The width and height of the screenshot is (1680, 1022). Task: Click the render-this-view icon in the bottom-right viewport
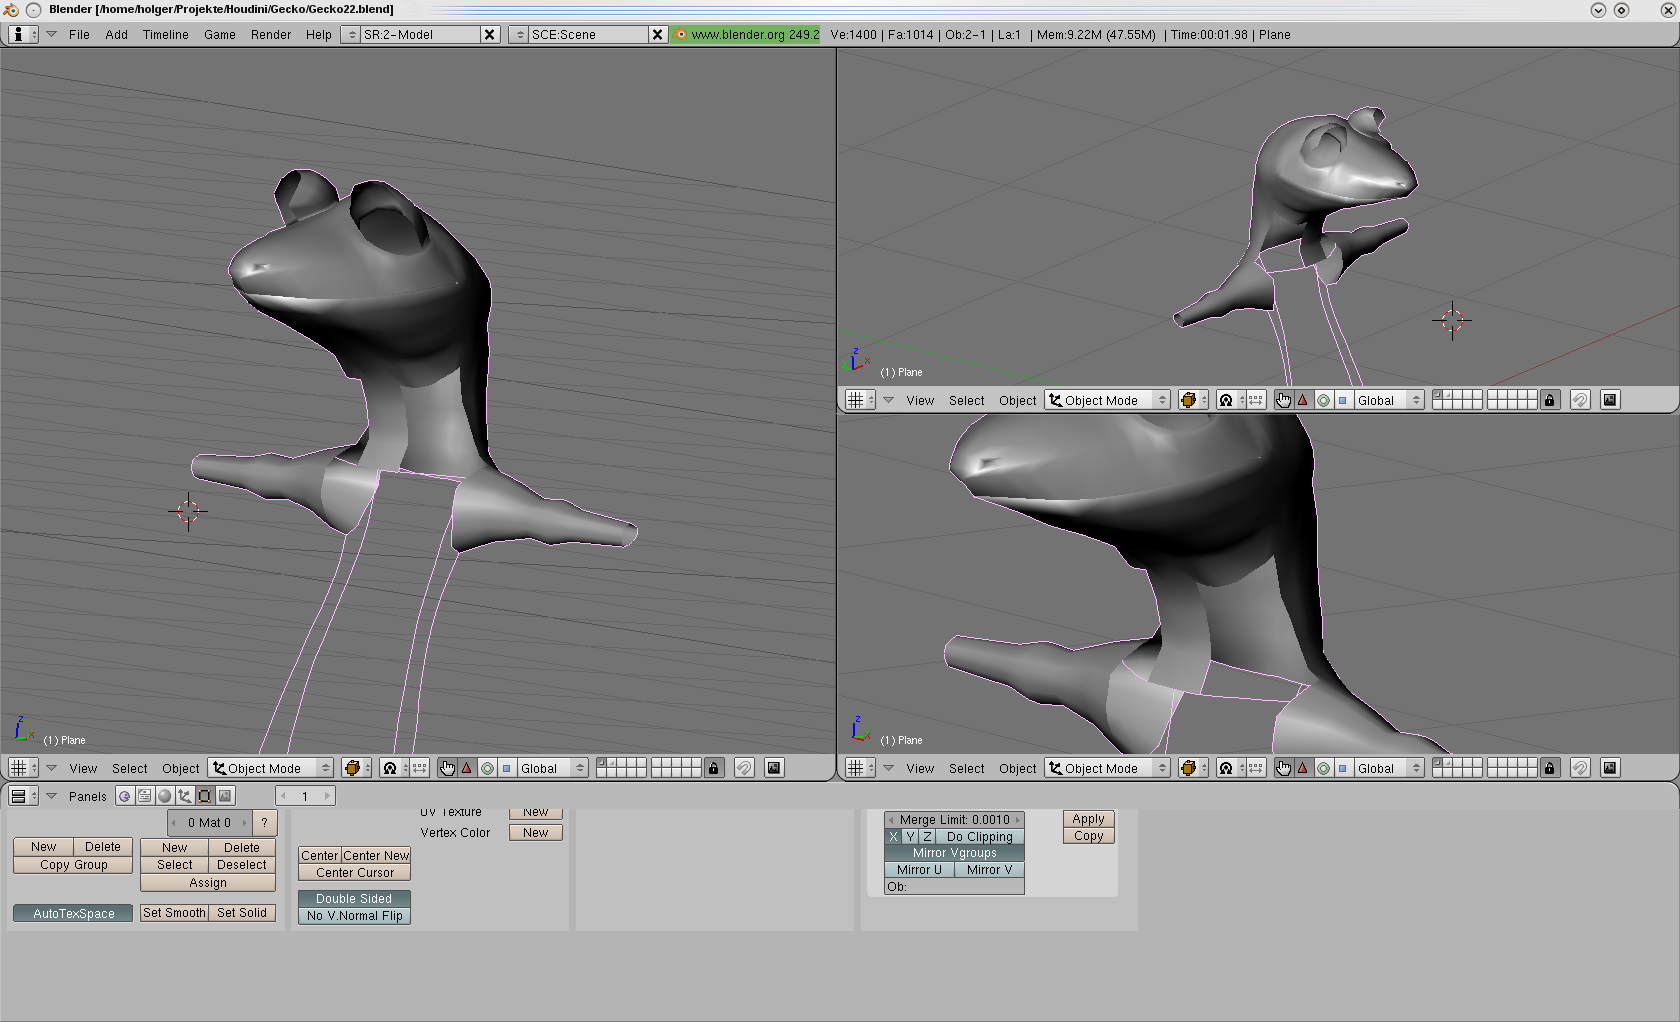(1610, 768)
